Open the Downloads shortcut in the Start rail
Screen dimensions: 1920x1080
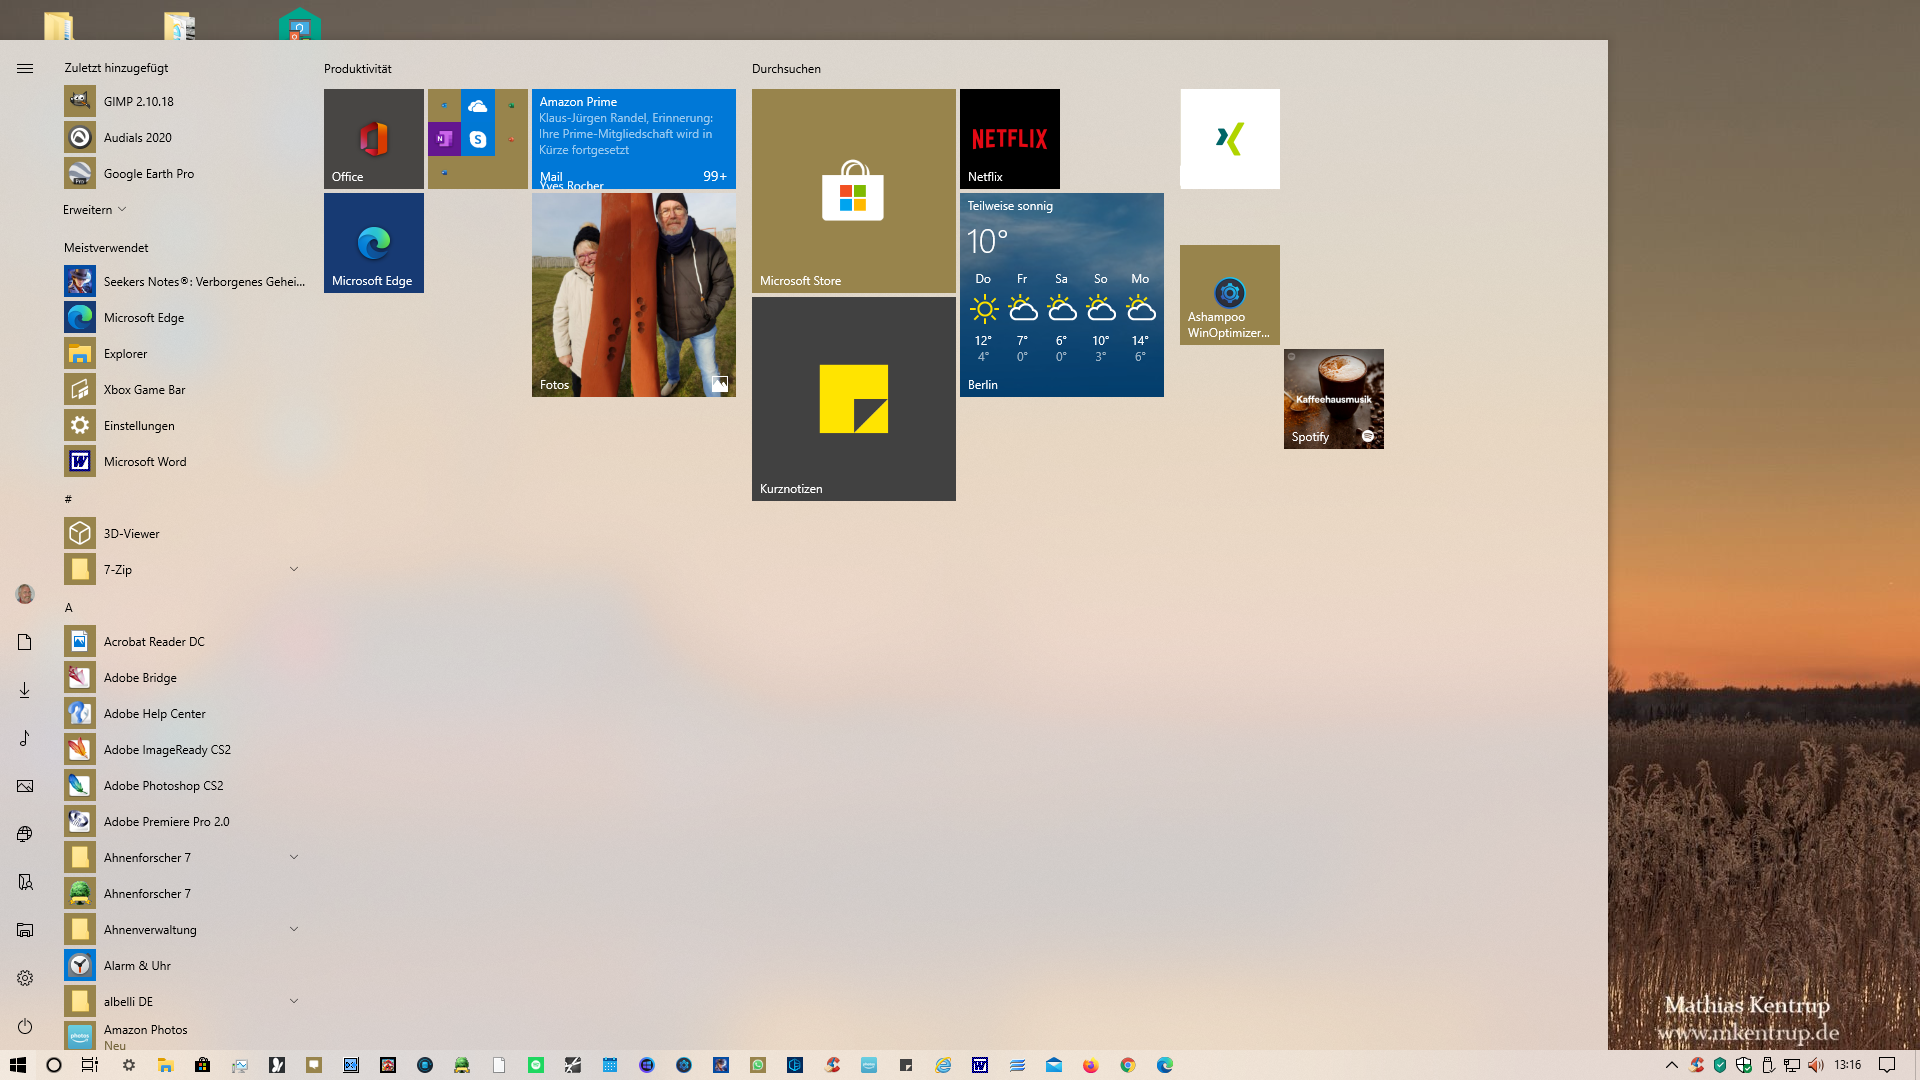25,690
